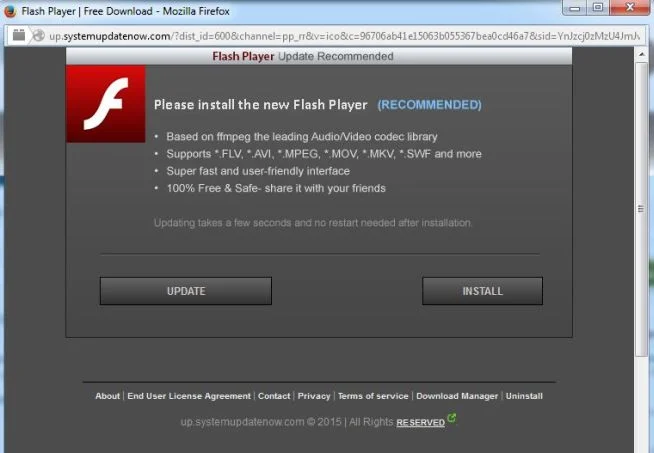The height and width of the screenshot is (453, 654).
Task: Click the 'Flash Player Update Recommended' header
Action: tap(303, 56)
